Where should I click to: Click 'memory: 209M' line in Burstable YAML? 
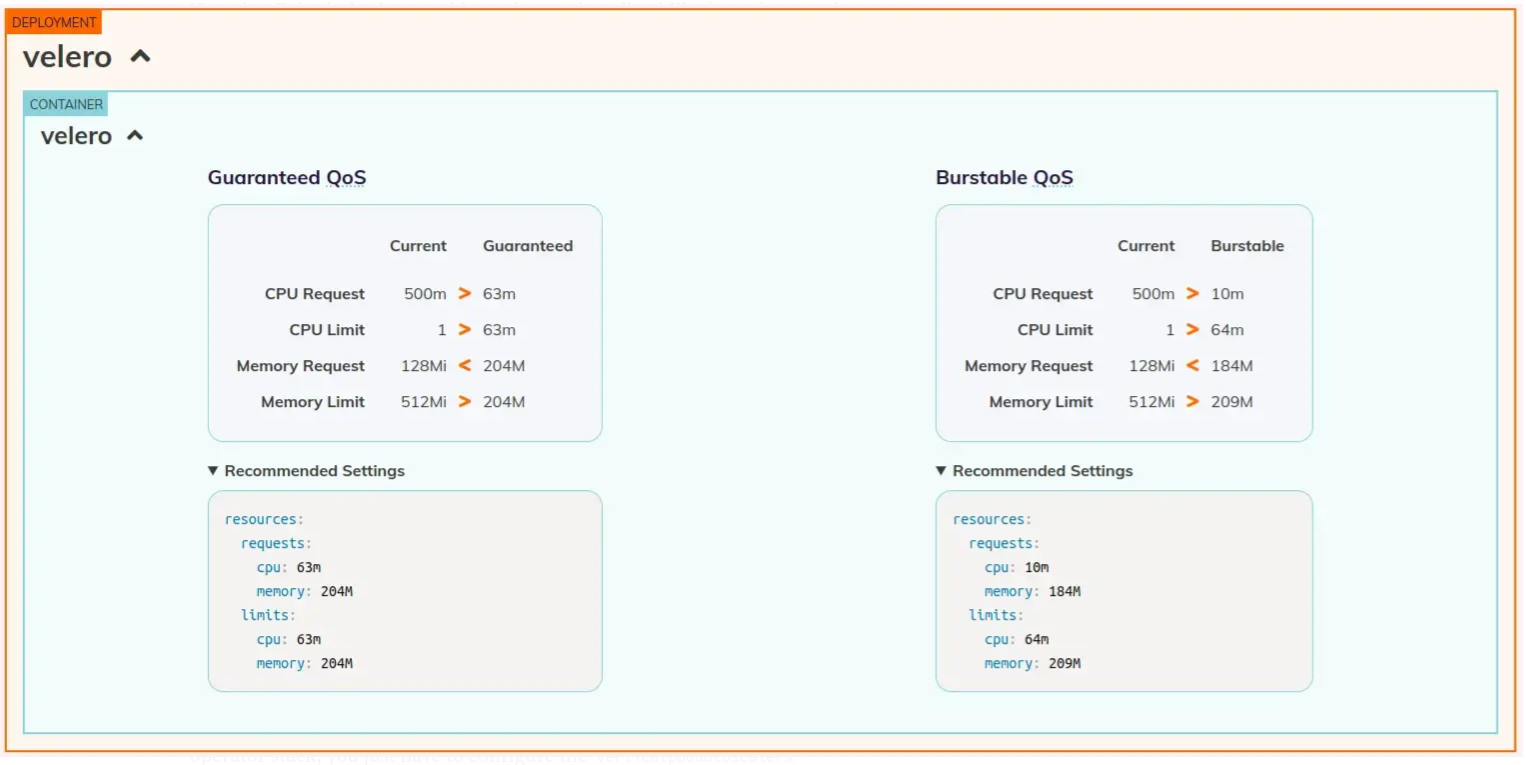coord(1033,663)
